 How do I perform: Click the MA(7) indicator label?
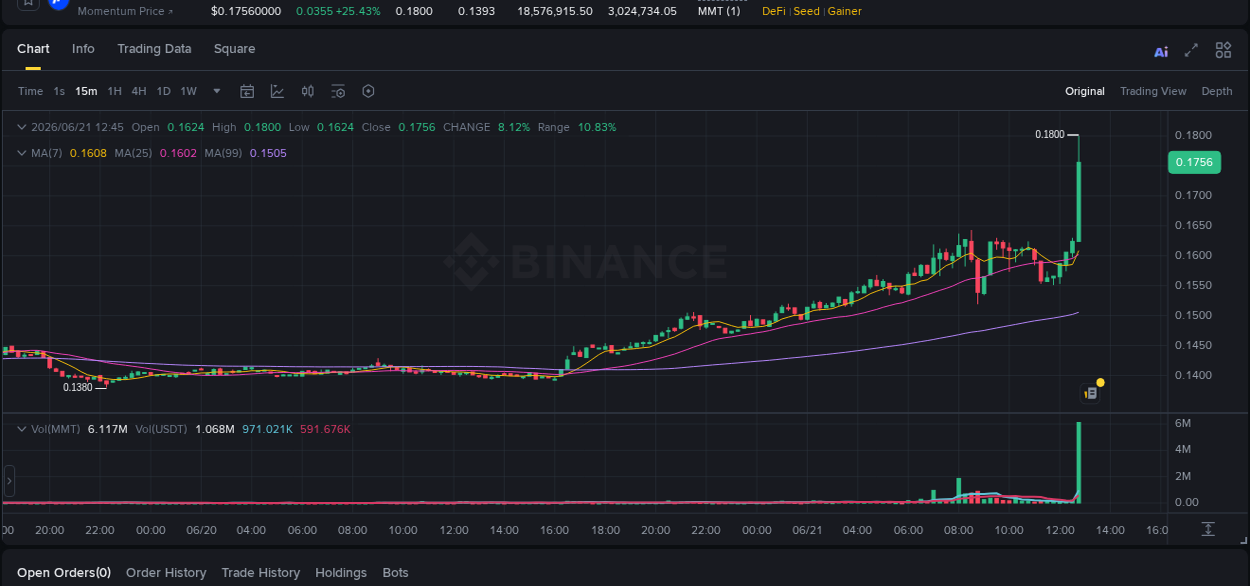46,153
